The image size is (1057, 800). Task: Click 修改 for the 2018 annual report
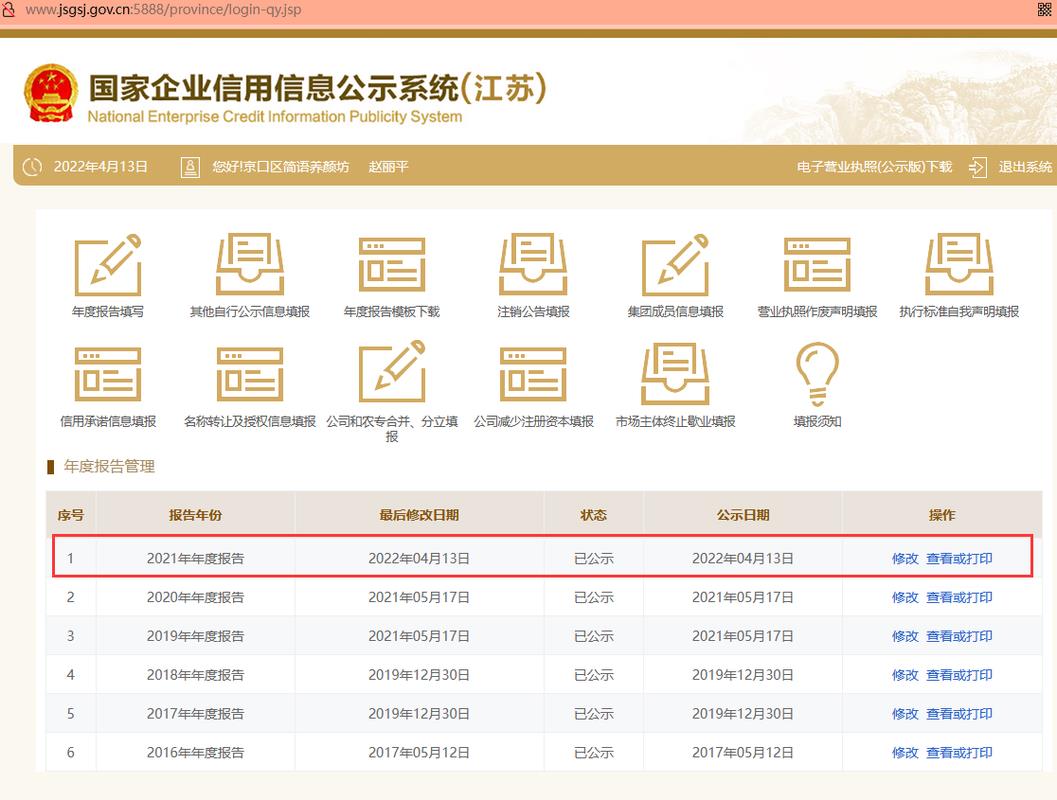904,674
